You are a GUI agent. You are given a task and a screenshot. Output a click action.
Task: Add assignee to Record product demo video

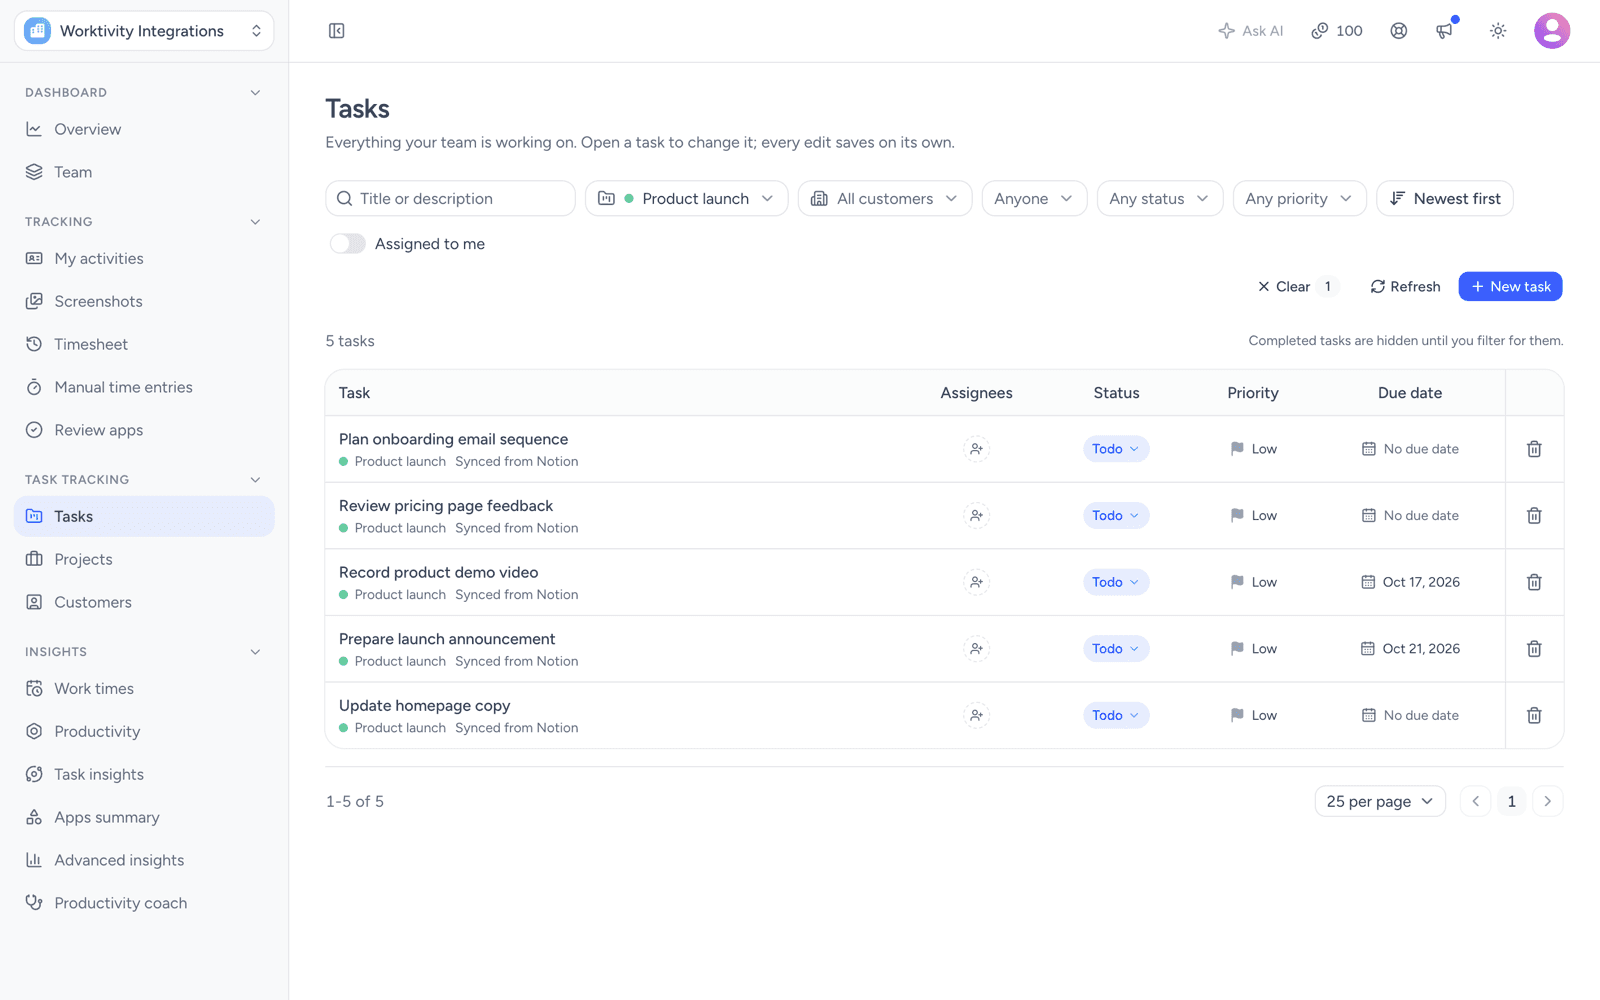pos(977,582)
